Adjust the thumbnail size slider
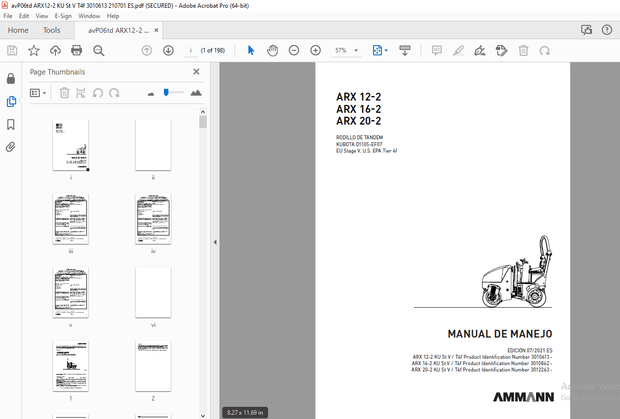Viewport: 620px width, 419px height. click(166, 92)
